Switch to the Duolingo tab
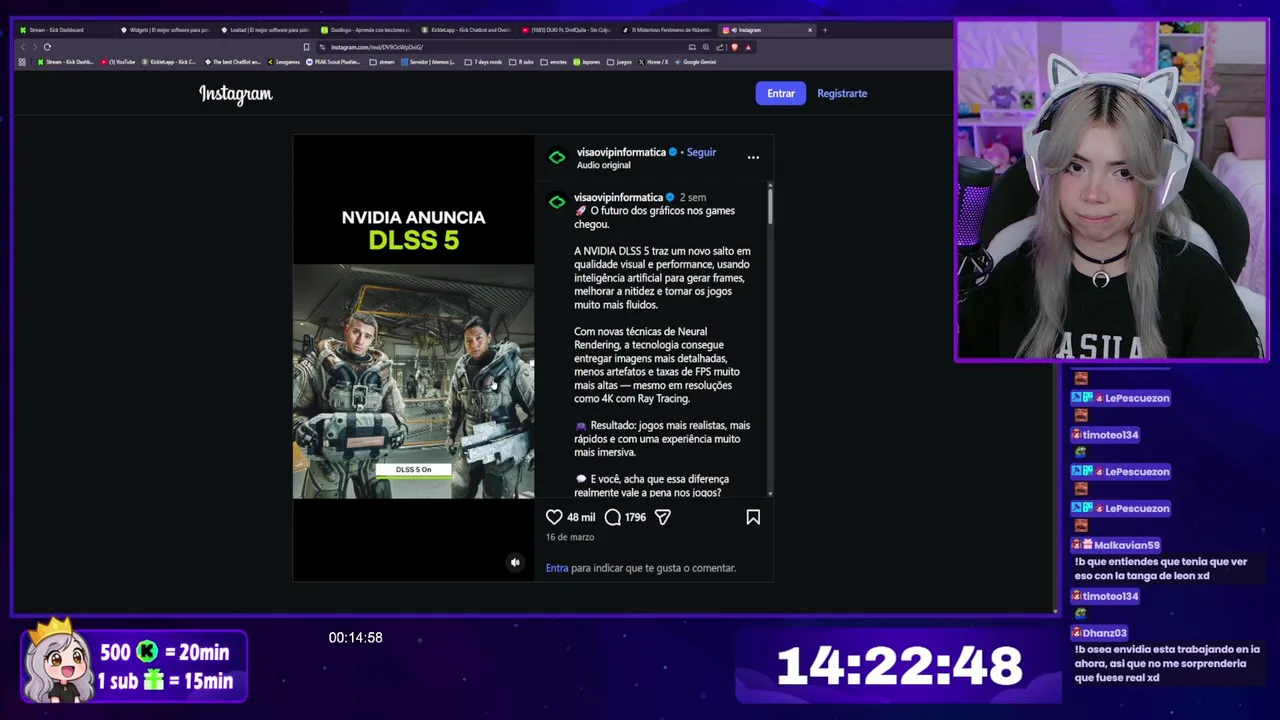The image size is (1280, 720). (x=365, y=30)
